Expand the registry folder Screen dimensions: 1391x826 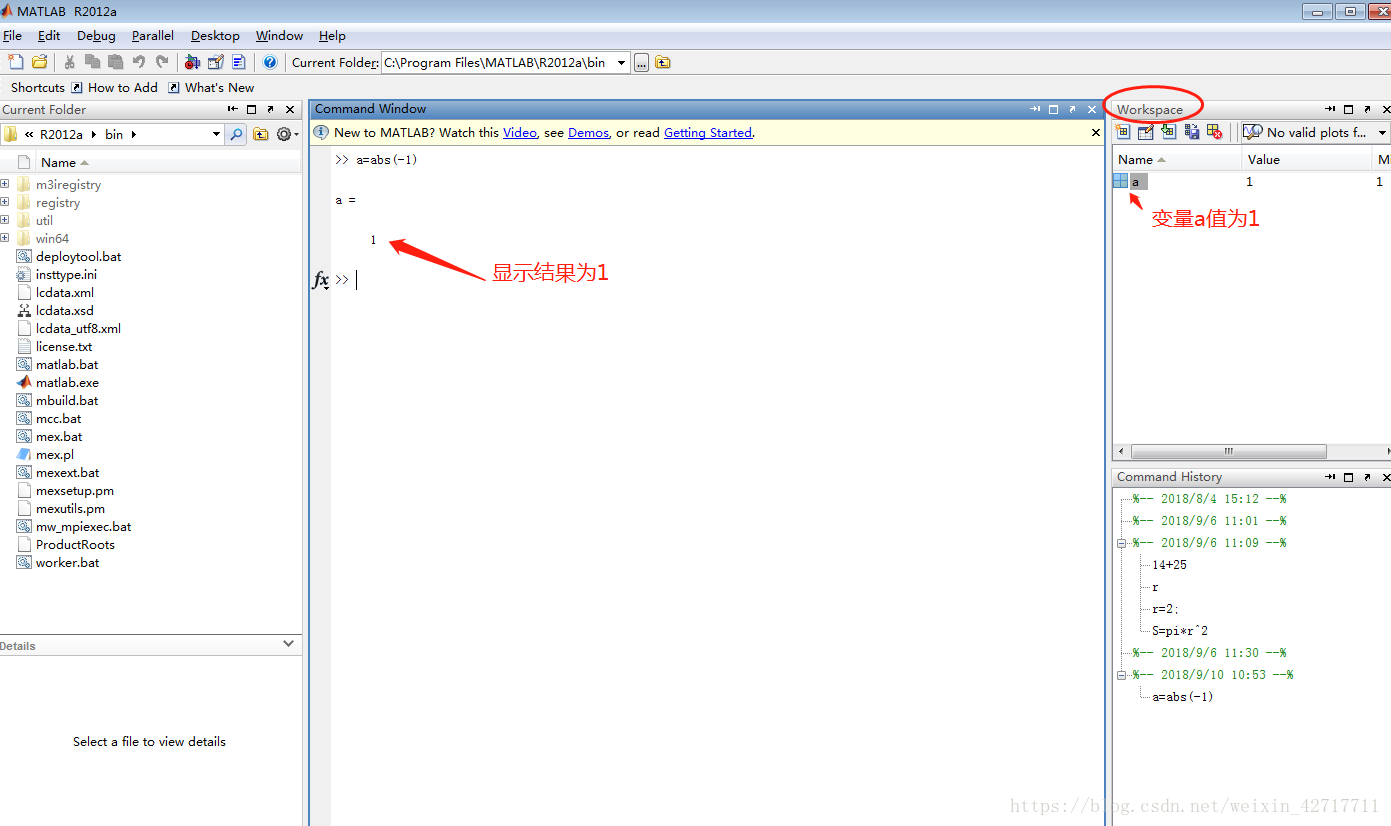pyautogui.click(x=5, y=202)
